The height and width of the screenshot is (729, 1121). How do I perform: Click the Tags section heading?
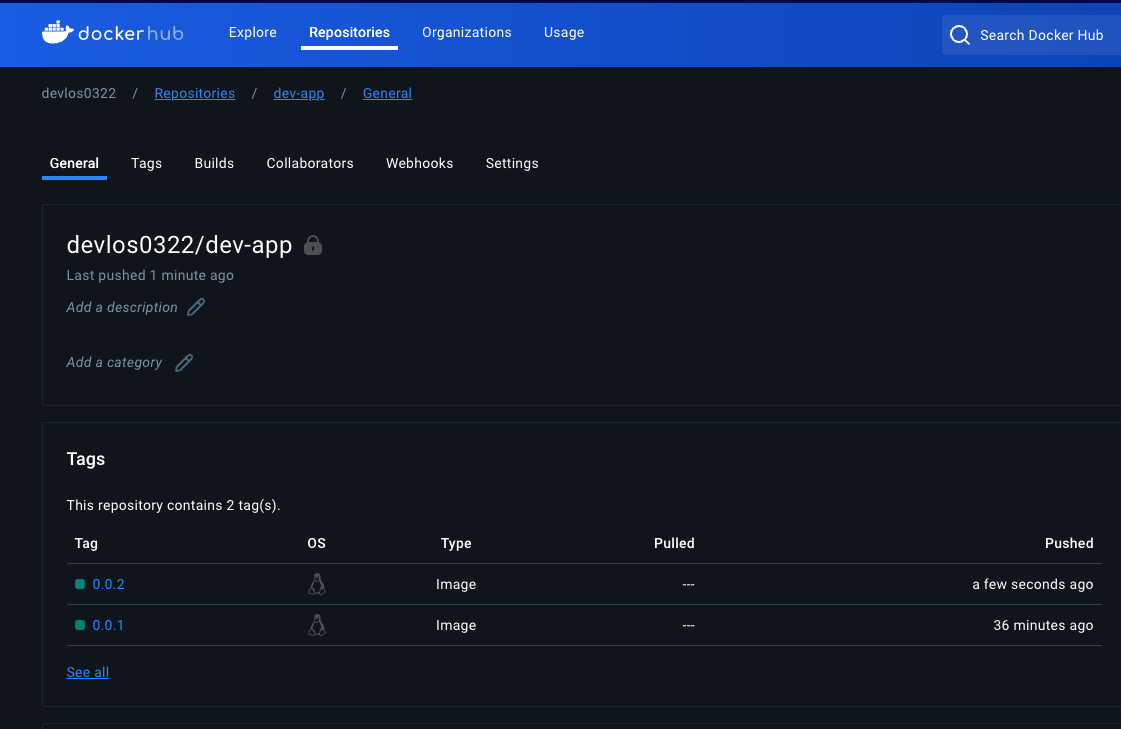86,459
